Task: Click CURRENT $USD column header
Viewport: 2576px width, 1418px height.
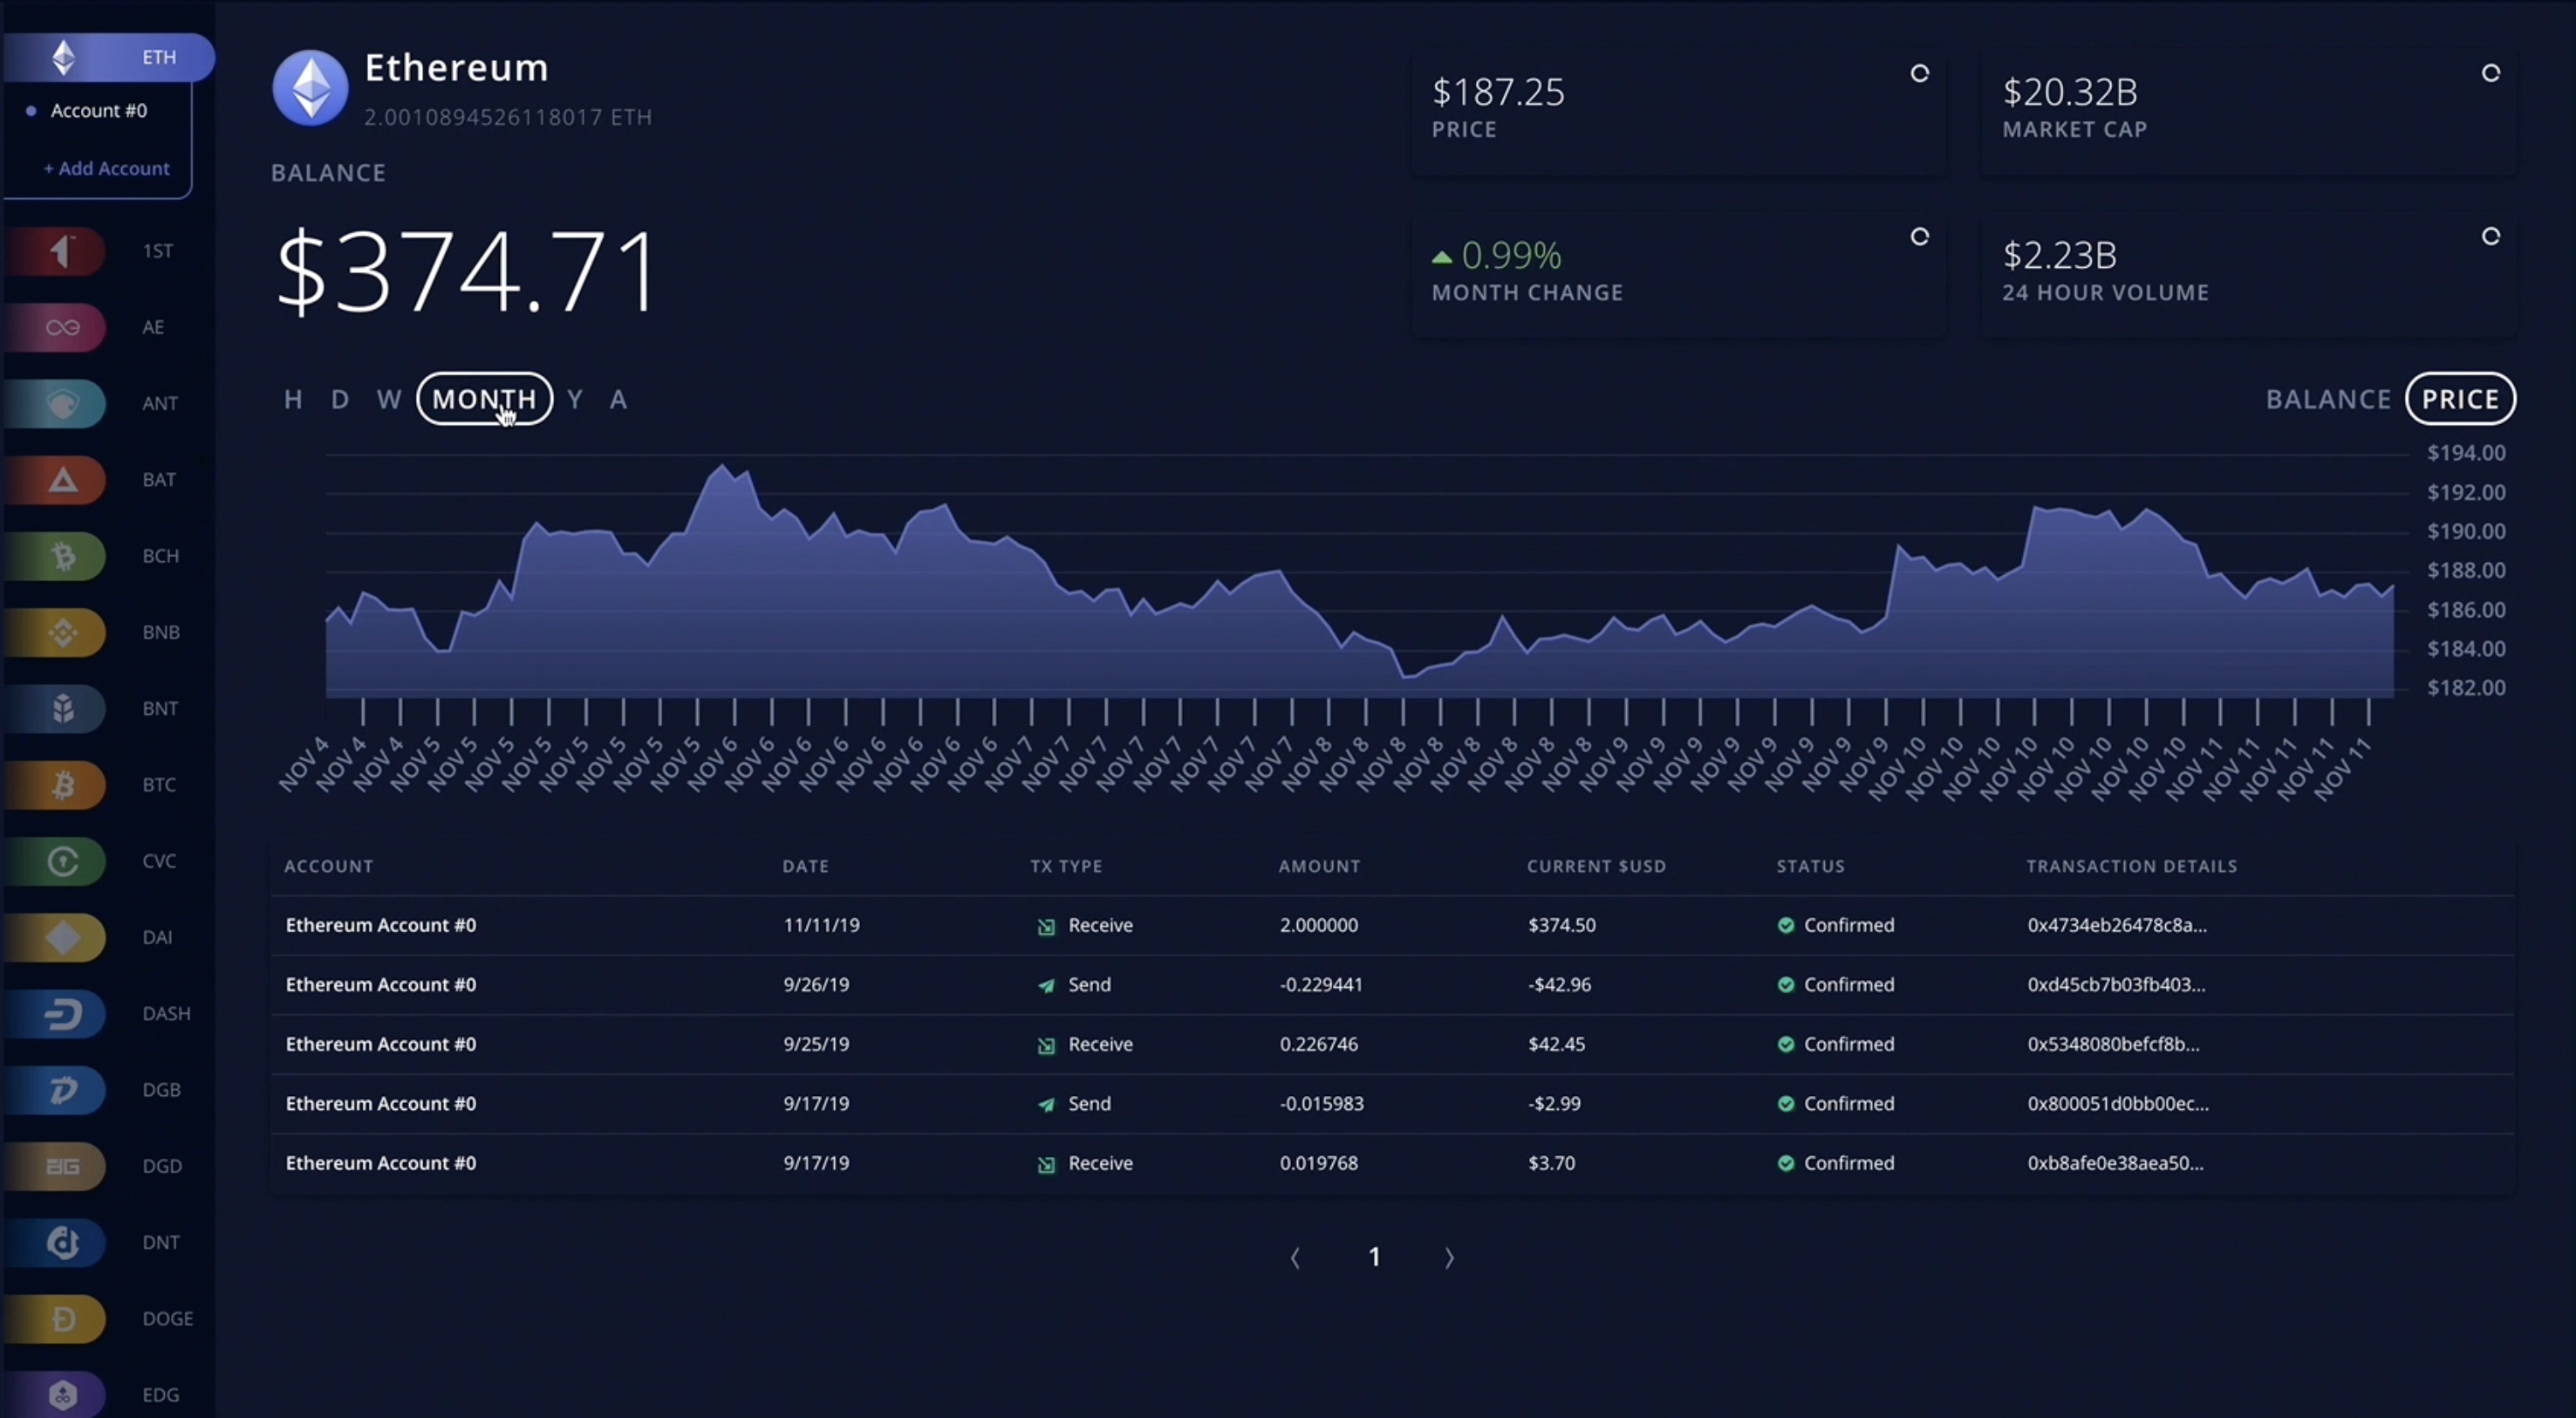Action: pyautogui.click(x=1596, y=866)
